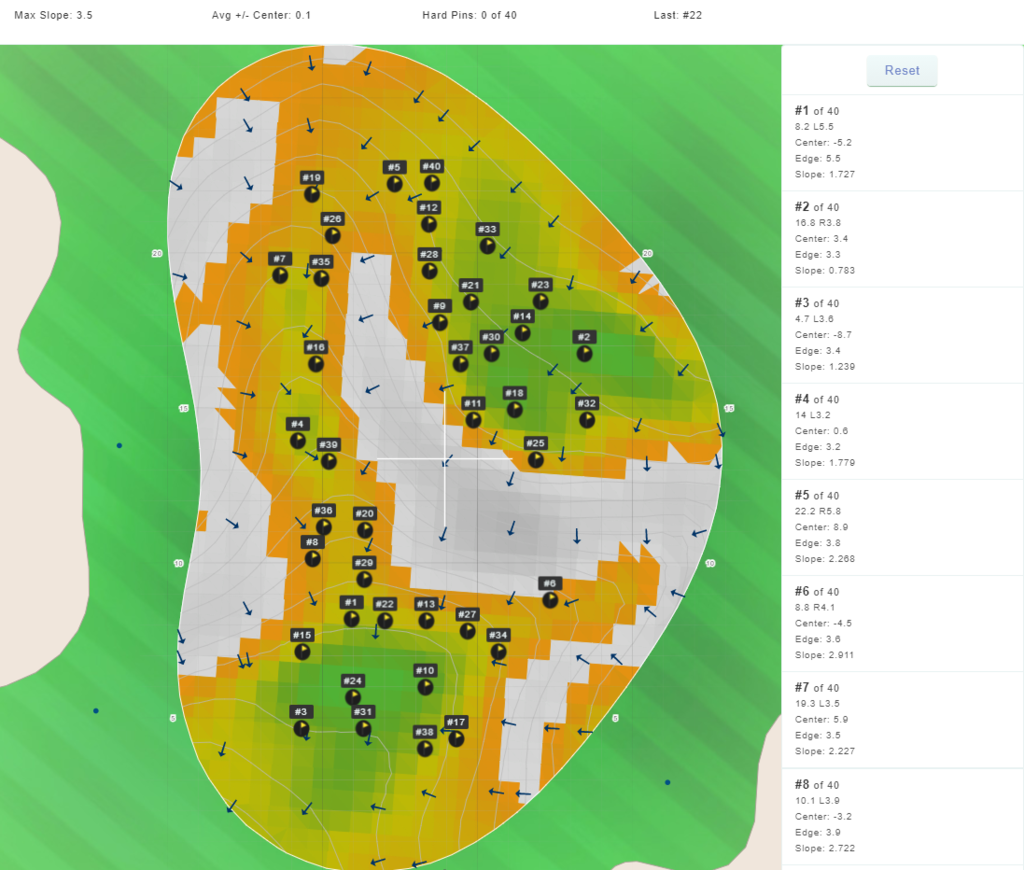Click the Last: #22 indicator
This screenshot has width=1024, height=870.
pos(678,16)
